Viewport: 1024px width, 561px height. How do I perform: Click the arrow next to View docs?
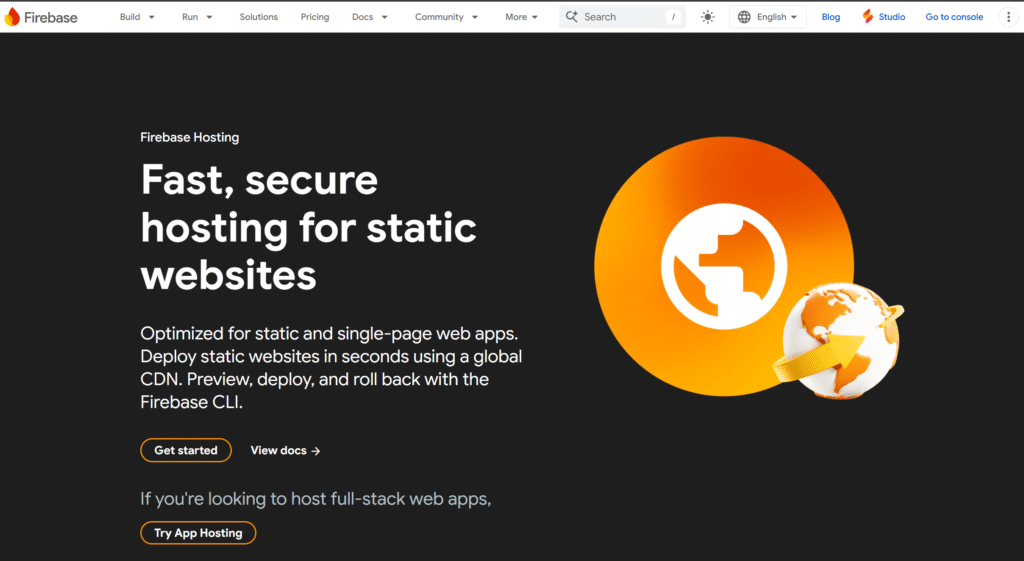(316, 451)
